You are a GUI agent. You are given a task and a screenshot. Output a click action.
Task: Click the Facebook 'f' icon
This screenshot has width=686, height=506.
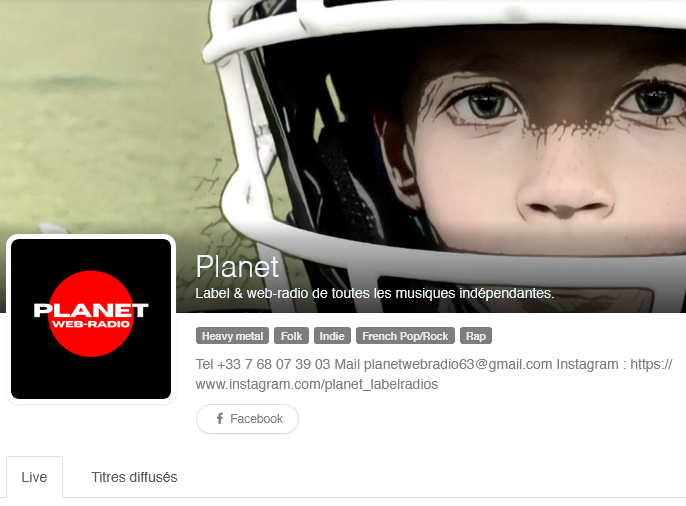(x=220, y=419)
